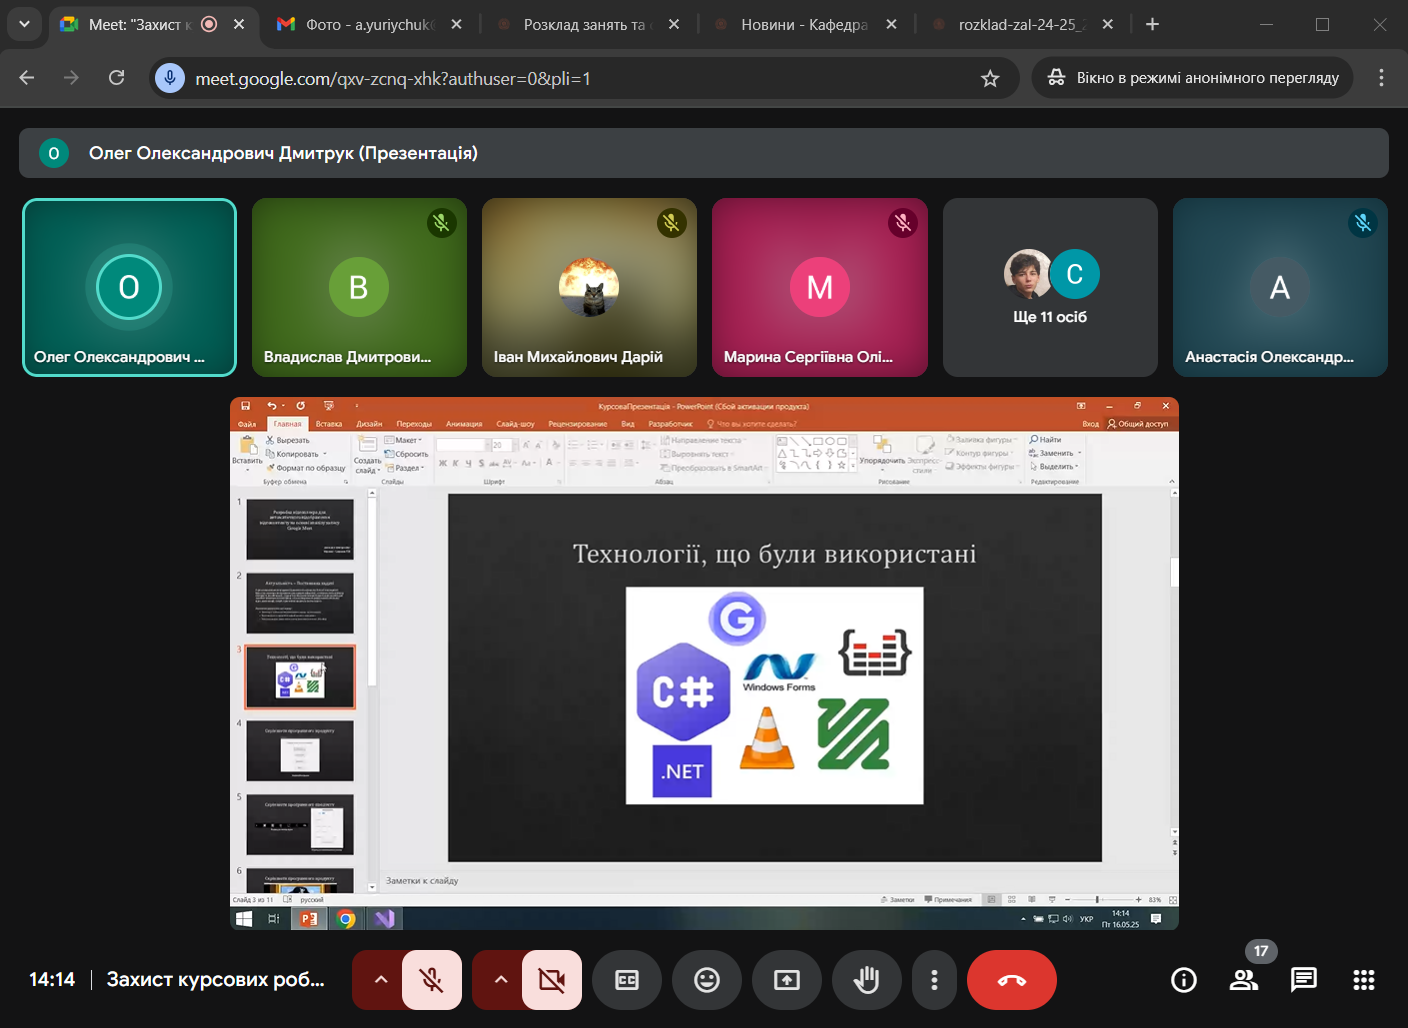Switch to the "Розклад занять" tab

coord(585,24)
